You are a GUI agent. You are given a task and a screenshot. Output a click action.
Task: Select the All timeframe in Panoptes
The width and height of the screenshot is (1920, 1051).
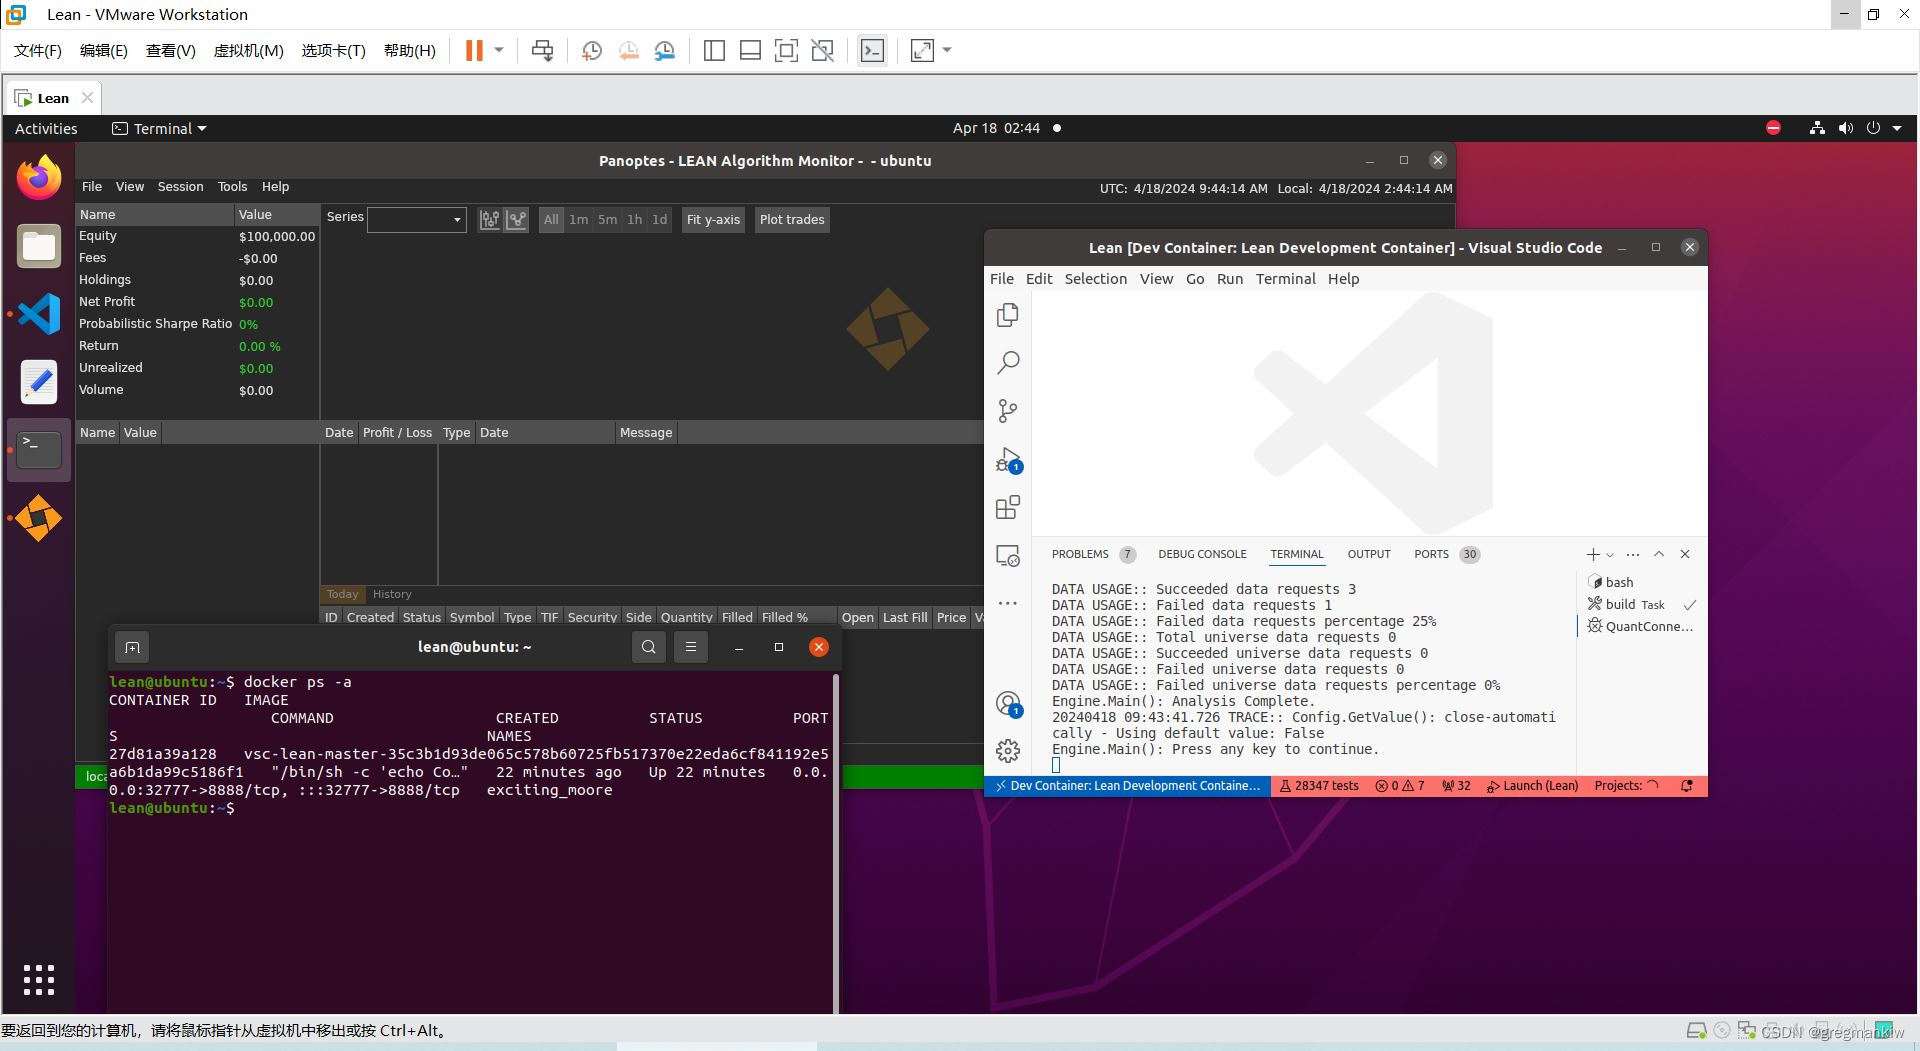click(x=551, y=220)
